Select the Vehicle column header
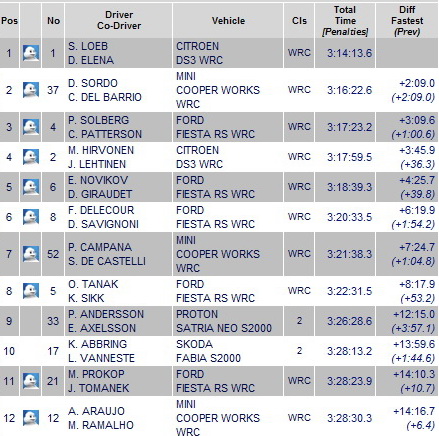 click(x=228, y=21)
